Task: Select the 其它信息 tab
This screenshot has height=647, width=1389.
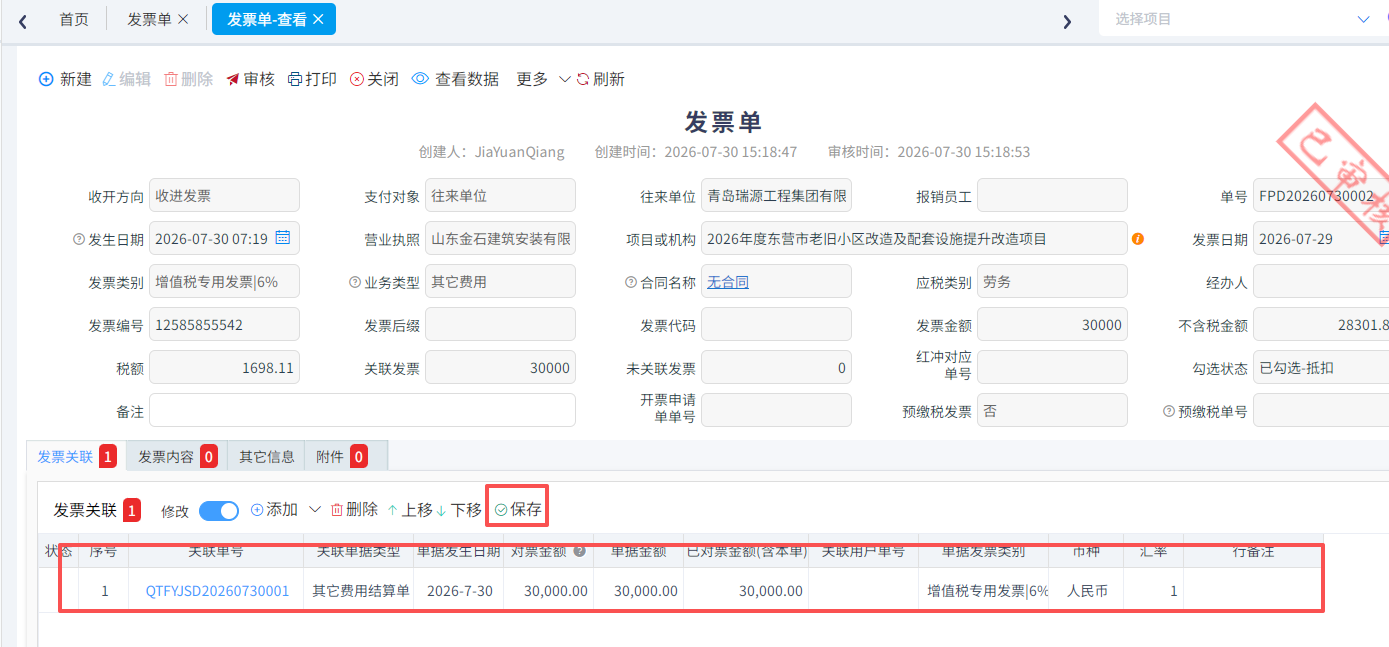Action: tap(266, 457)
